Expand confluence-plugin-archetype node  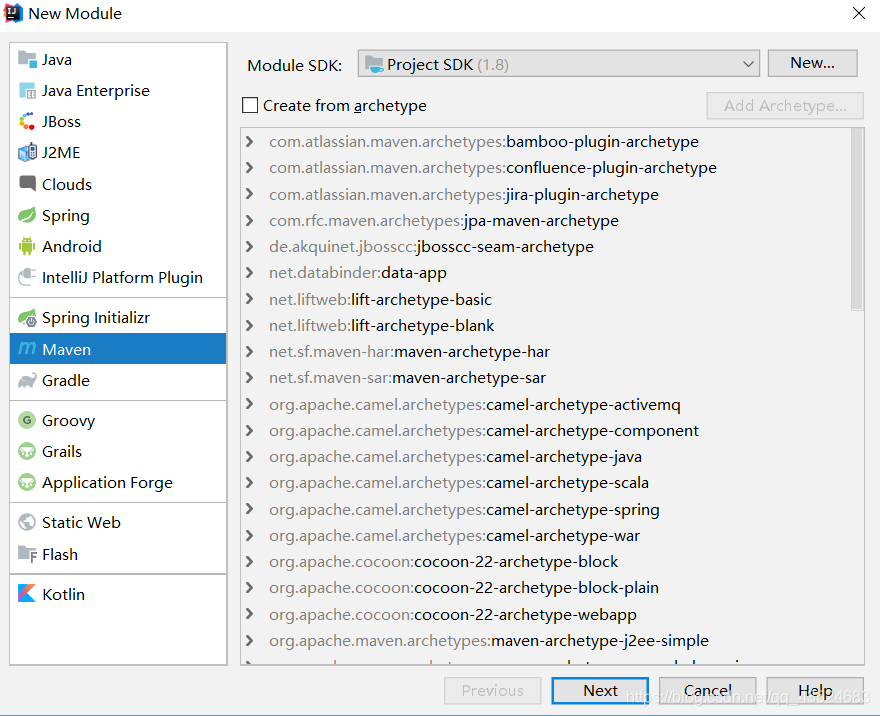pos(250,168)
